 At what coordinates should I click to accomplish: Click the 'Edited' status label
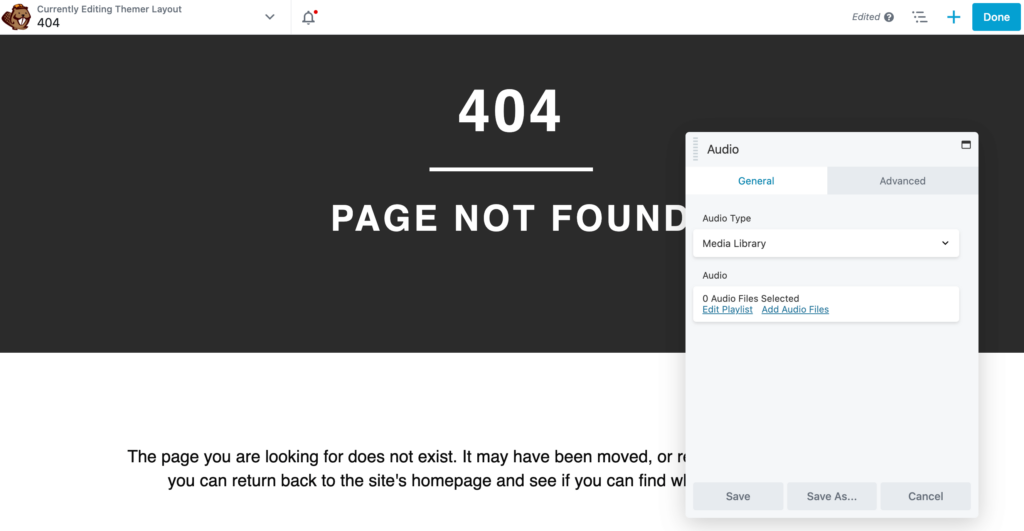pos(866,17)
